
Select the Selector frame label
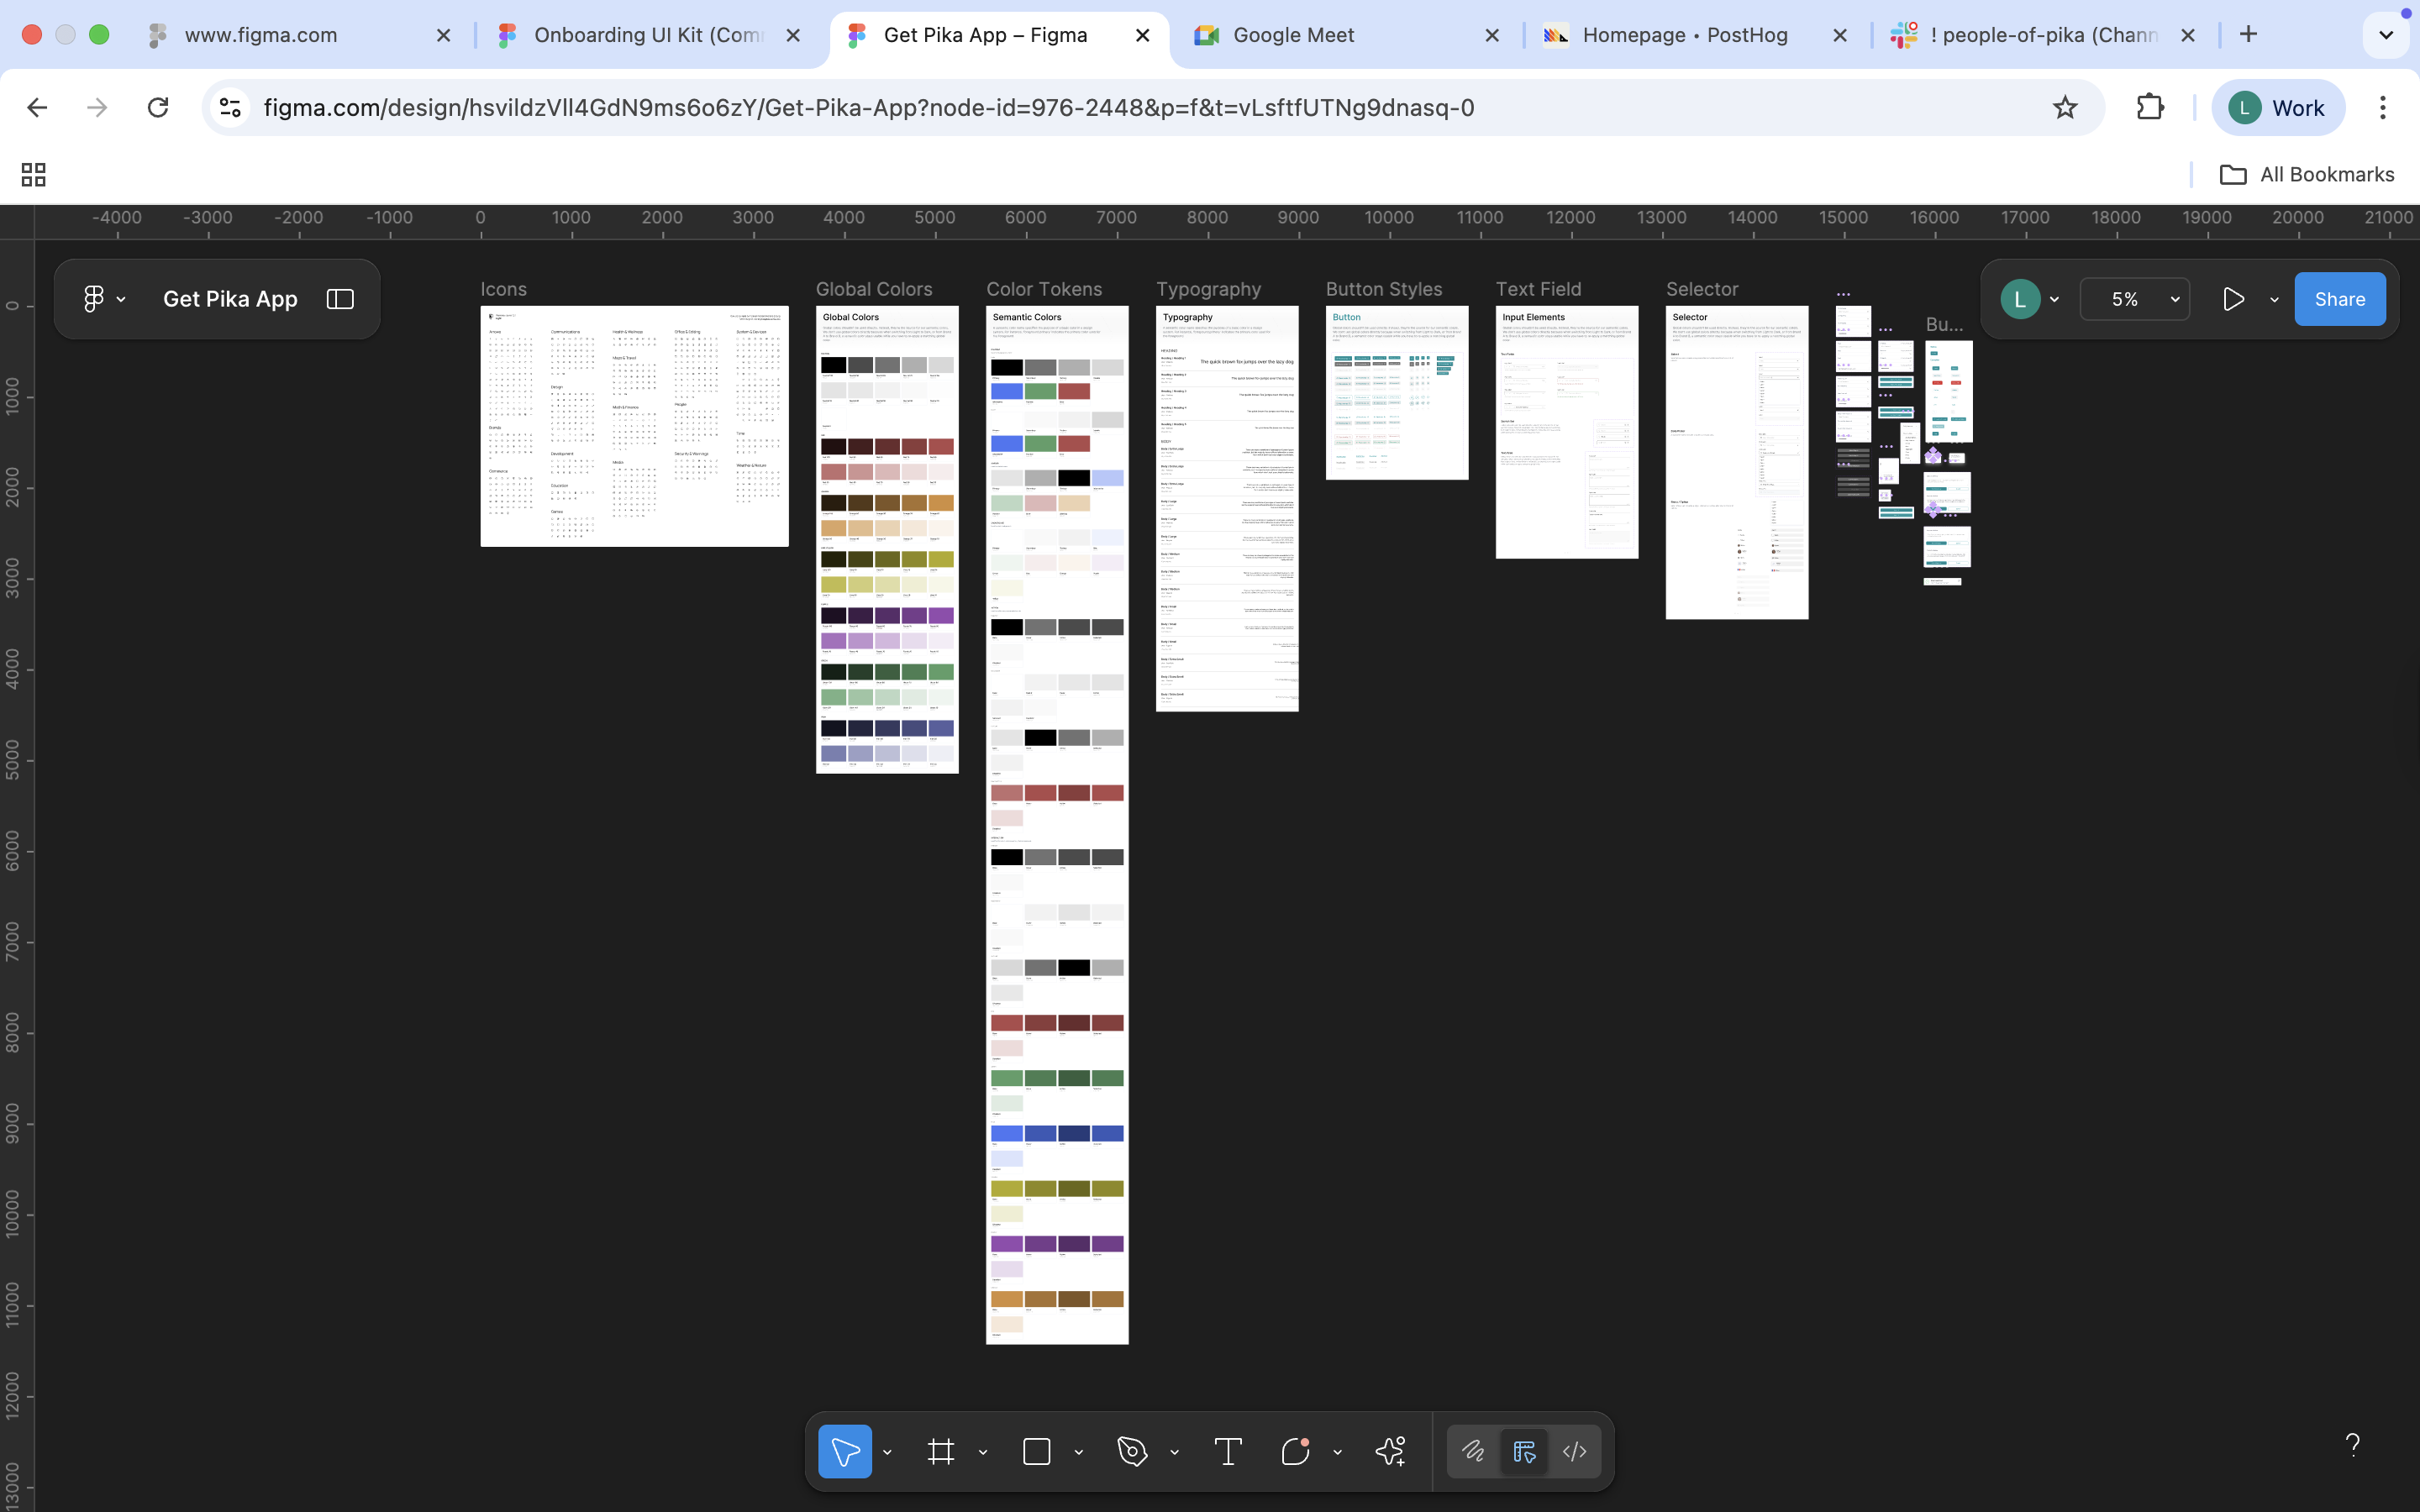coord(1702,289)
